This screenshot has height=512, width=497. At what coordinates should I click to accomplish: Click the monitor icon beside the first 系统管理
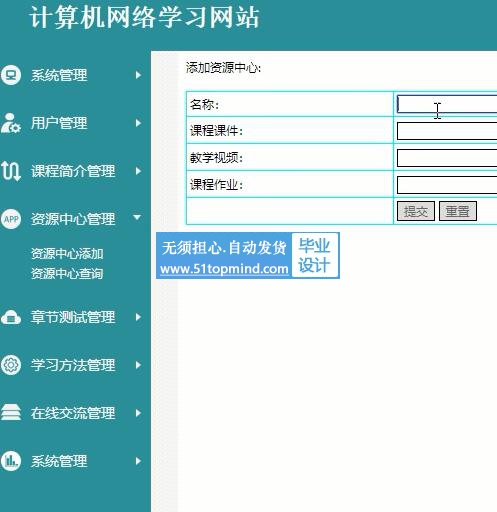[11, 75]
